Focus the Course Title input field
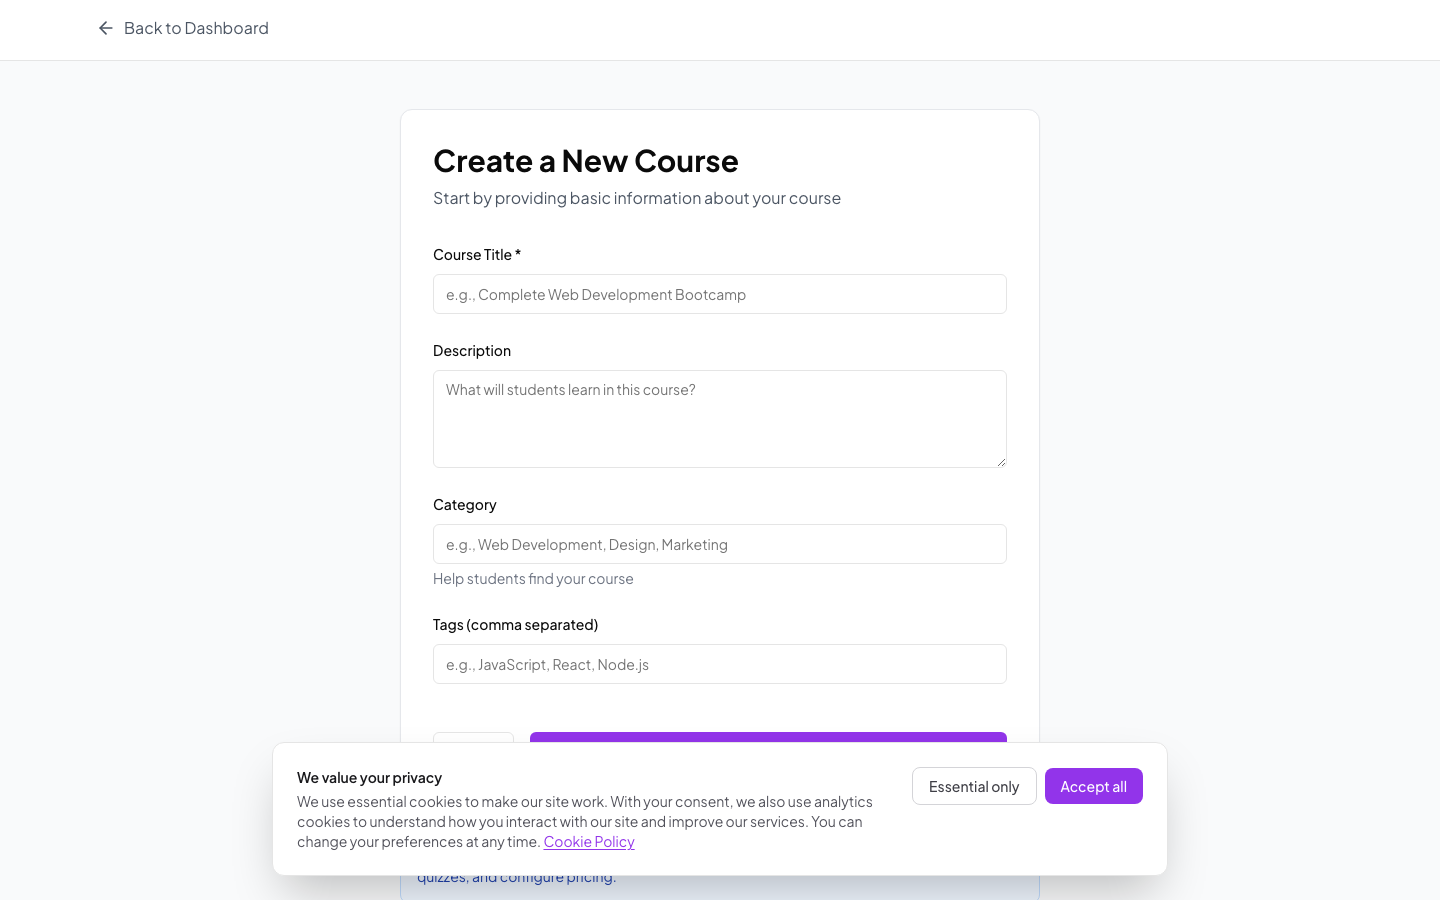 (719, 294)
